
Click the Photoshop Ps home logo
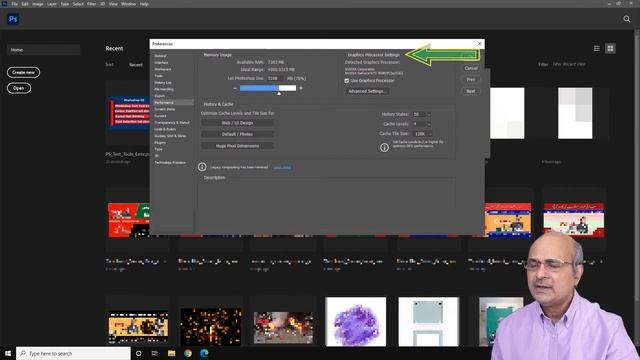pyautogui.click(x=13, y=19)
